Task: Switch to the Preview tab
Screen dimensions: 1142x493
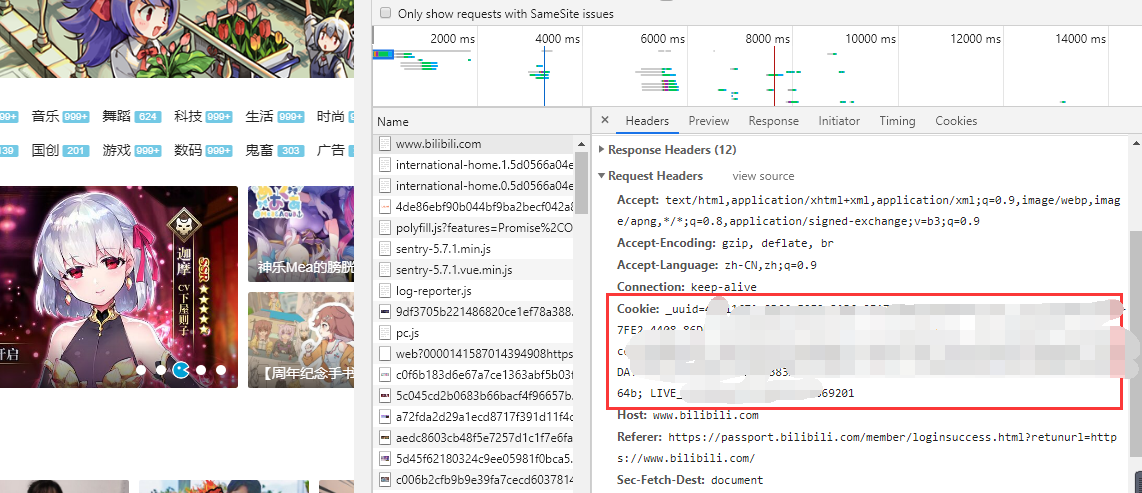Action: point(709,121)
